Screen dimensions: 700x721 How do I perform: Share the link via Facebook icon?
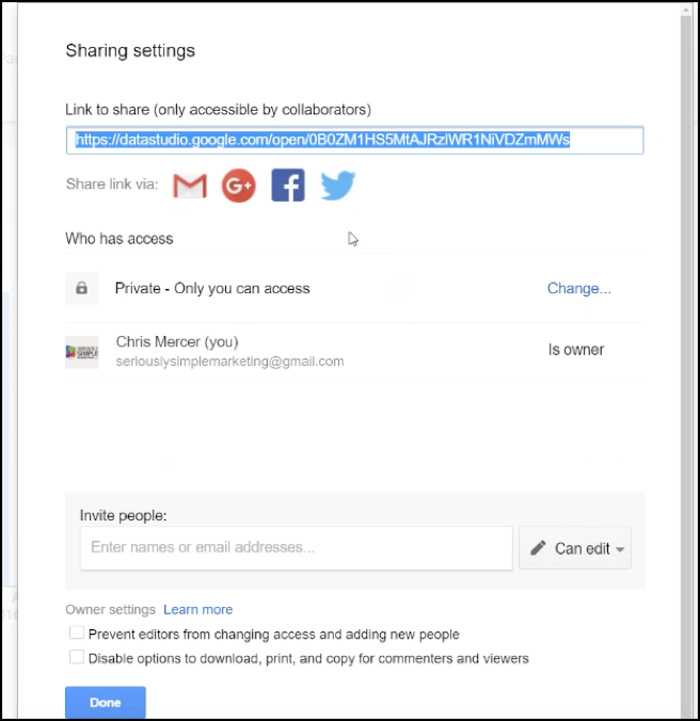point(288,185)
